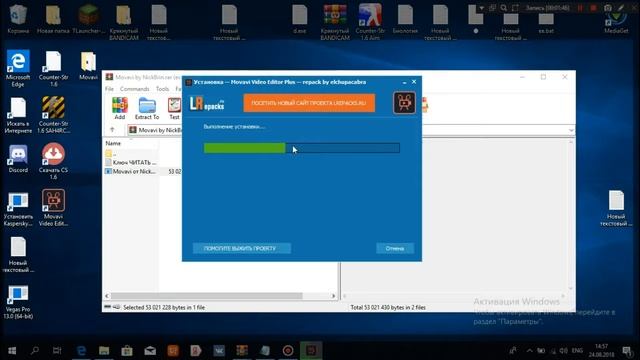Open the Tools menu in WinRAR
The height and width of the screenshot is (360, 640).
[x=162, y=89]
